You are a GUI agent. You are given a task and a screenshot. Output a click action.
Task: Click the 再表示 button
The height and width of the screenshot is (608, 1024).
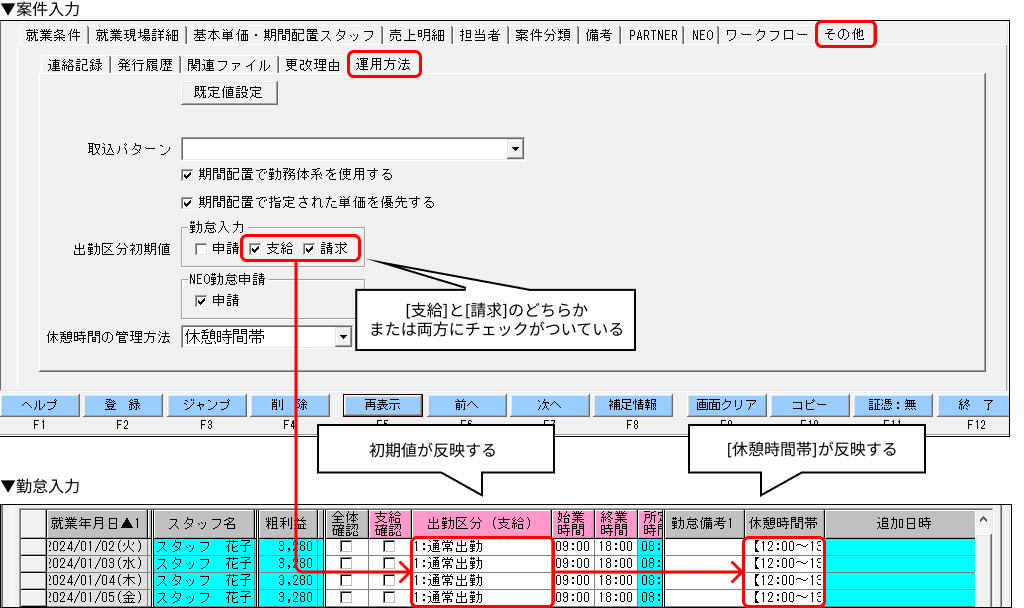tap(383, 405)
